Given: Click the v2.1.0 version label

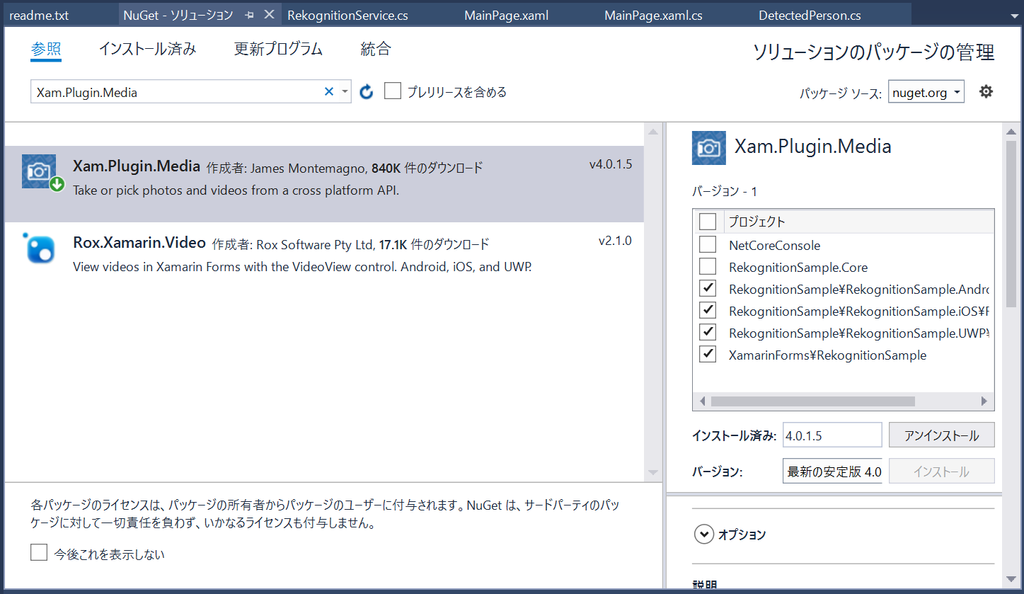Looking at the screenshot, I should pos(615,241).
